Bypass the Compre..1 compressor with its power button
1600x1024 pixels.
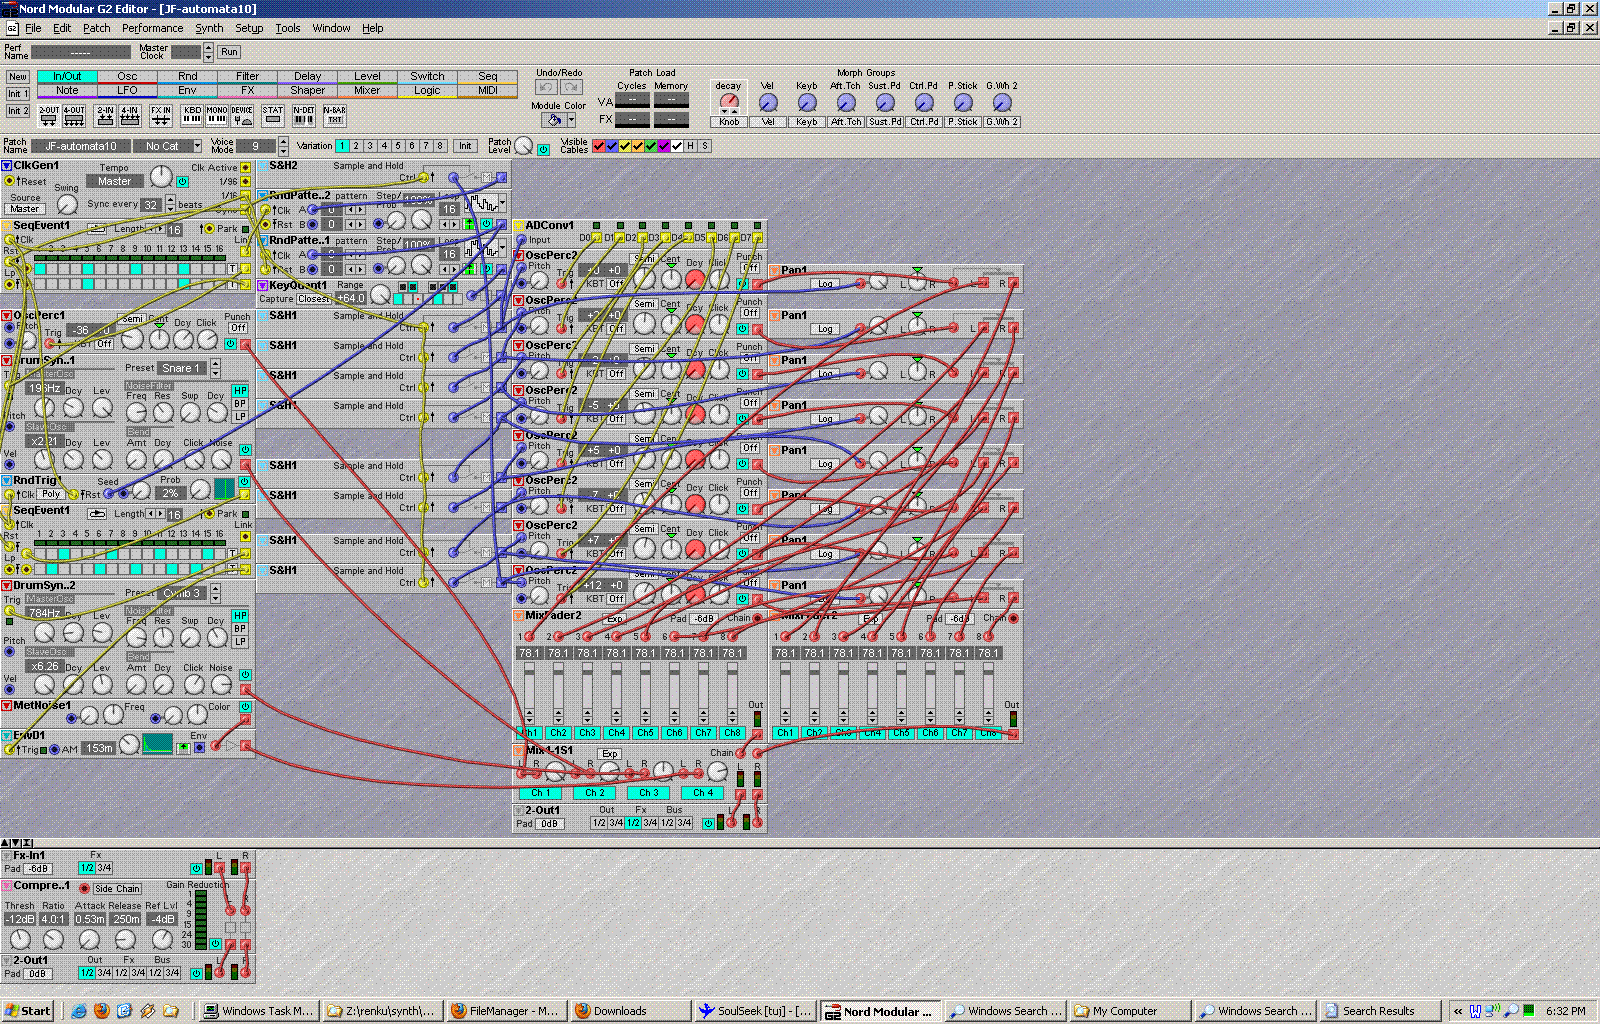pyautogui.click(x=215, y=944)
